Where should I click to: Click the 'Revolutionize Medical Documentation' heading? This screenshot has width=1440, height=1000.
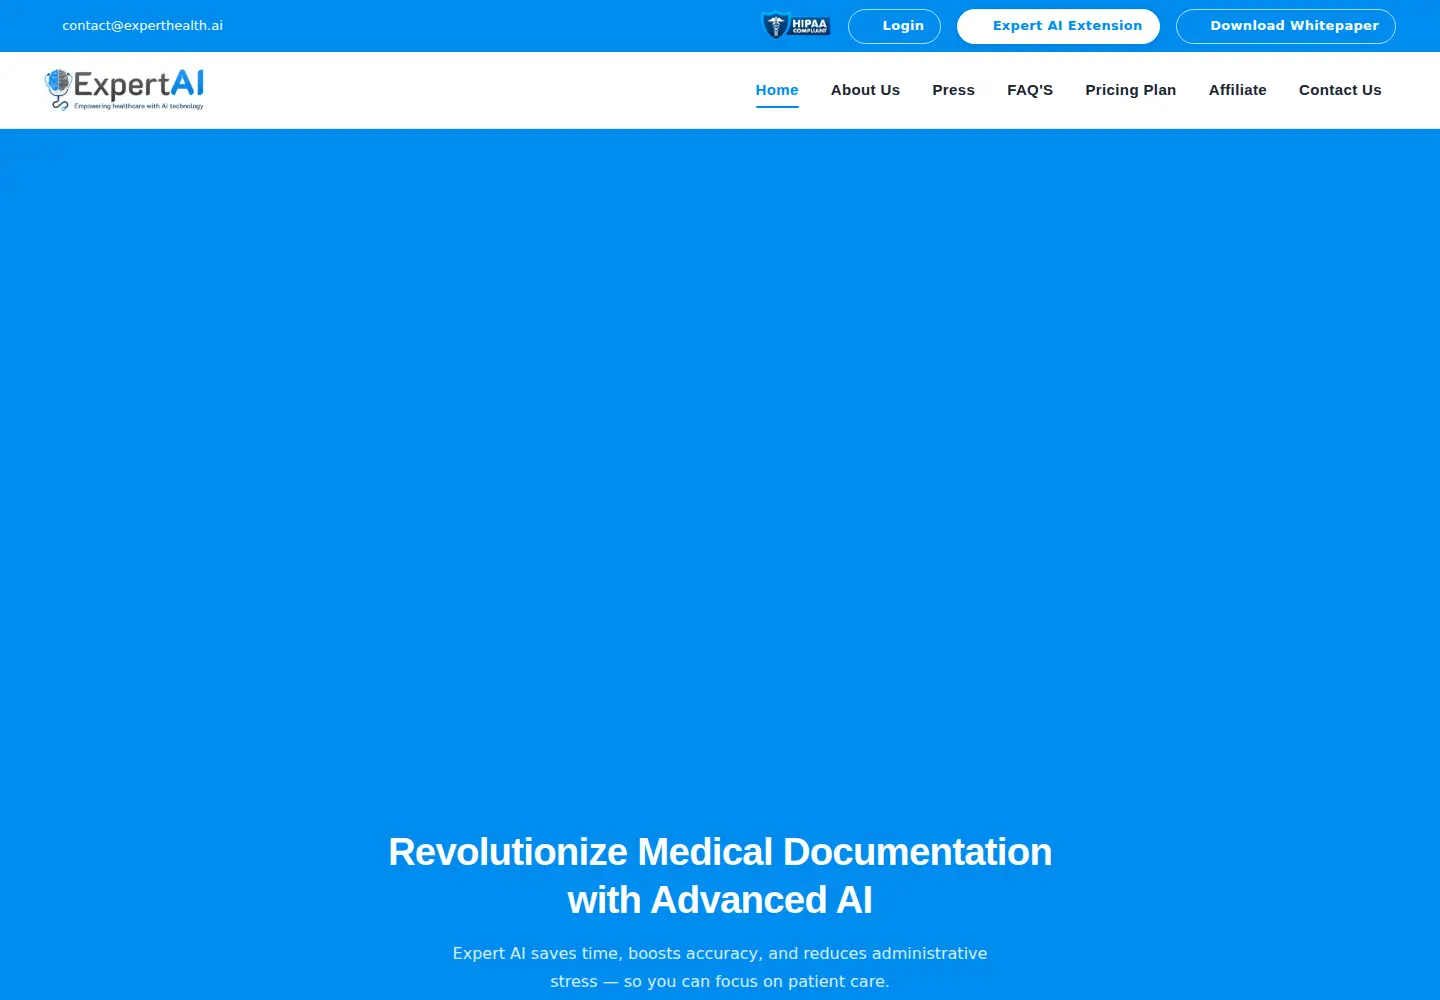720,876
